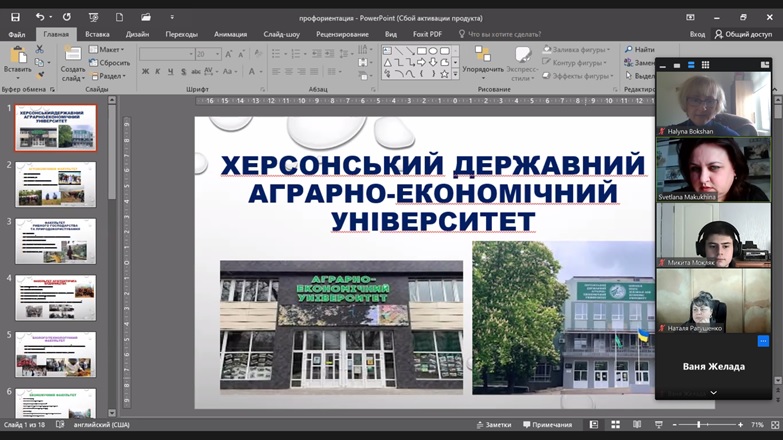The image size is (783, 440).
Task: Decrease font size with the smaller A icon
Action: (241, 54)
